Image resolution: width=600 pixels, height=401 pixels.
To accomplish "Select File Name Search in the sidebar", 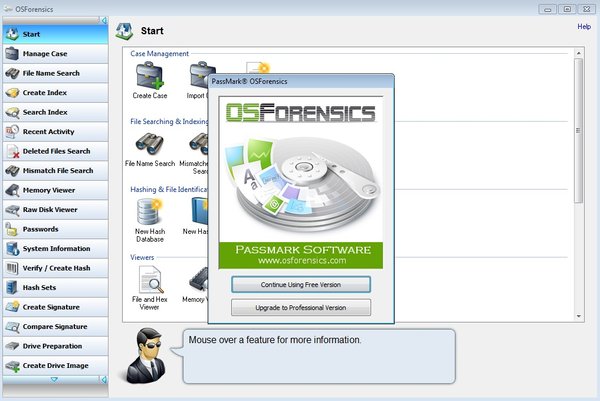I will coord(55,73).
